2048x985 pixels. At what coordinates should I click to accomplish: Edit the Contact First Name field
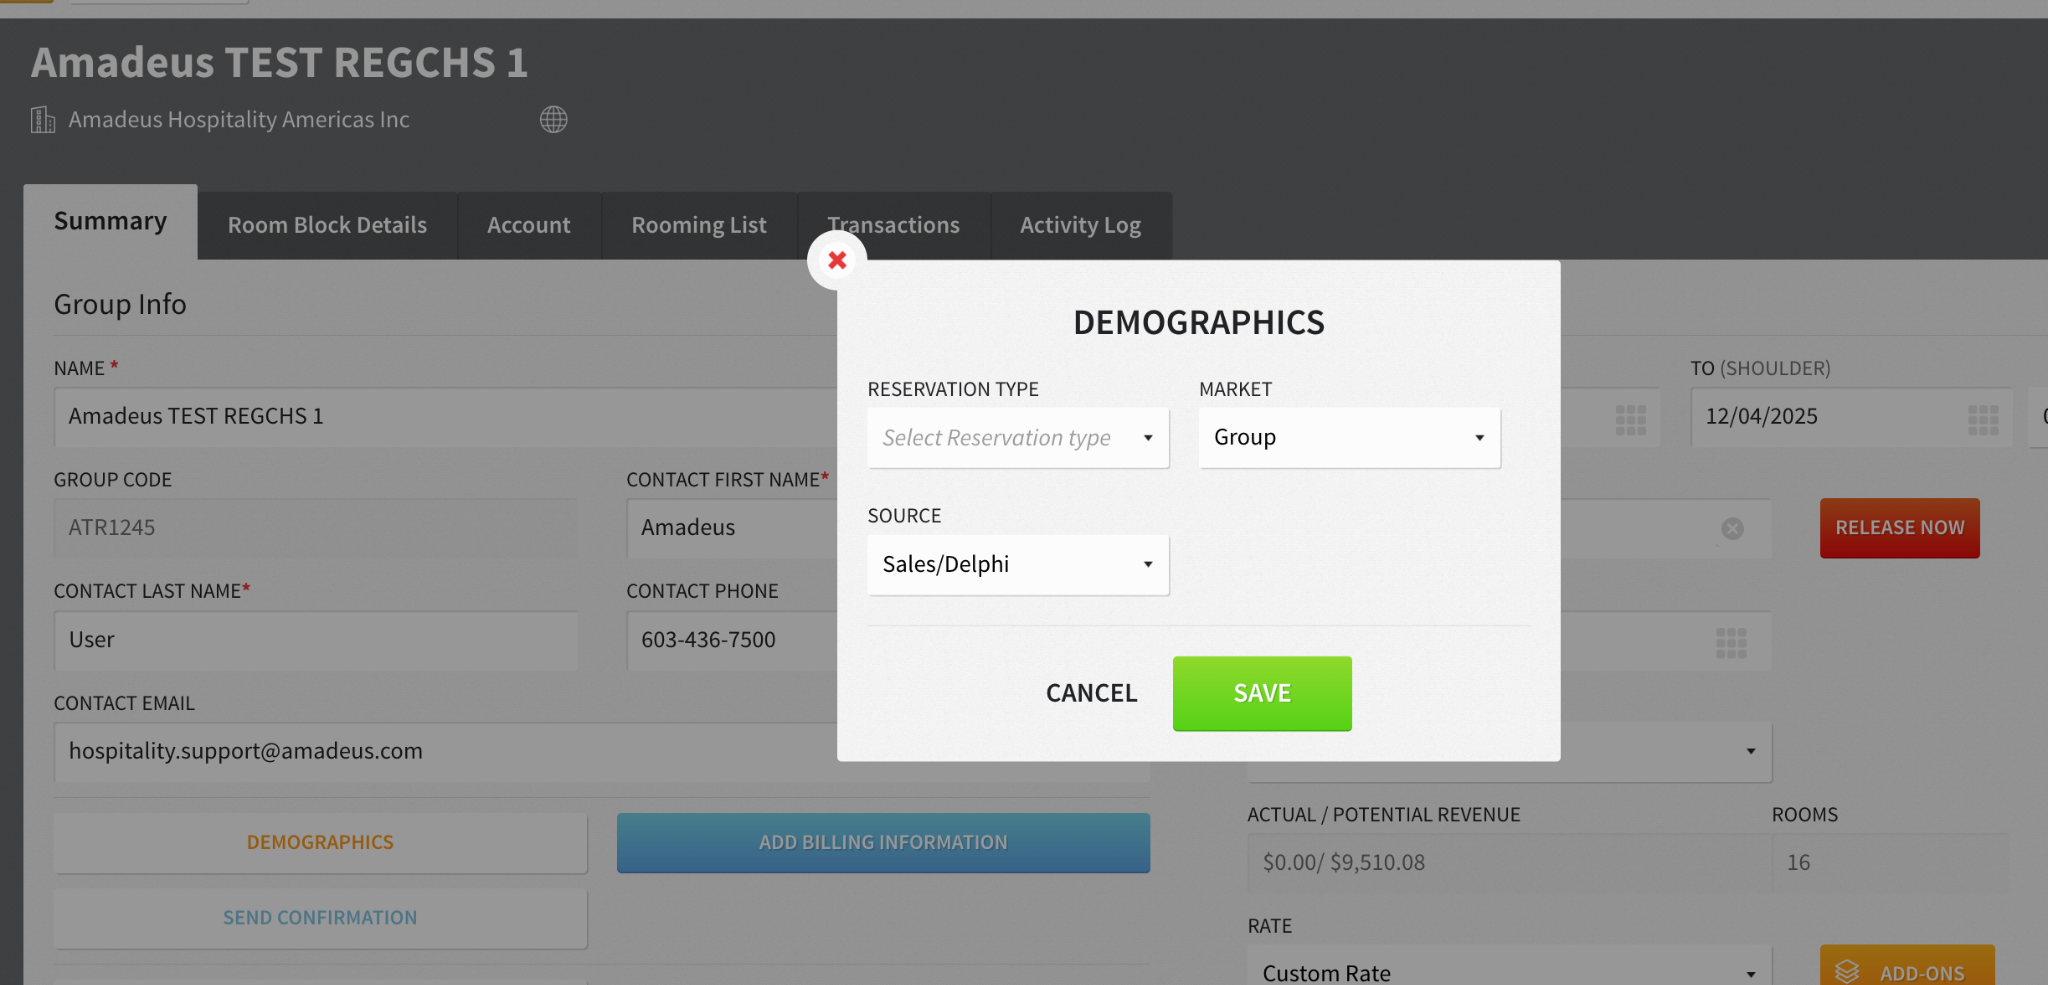(732, 528)
